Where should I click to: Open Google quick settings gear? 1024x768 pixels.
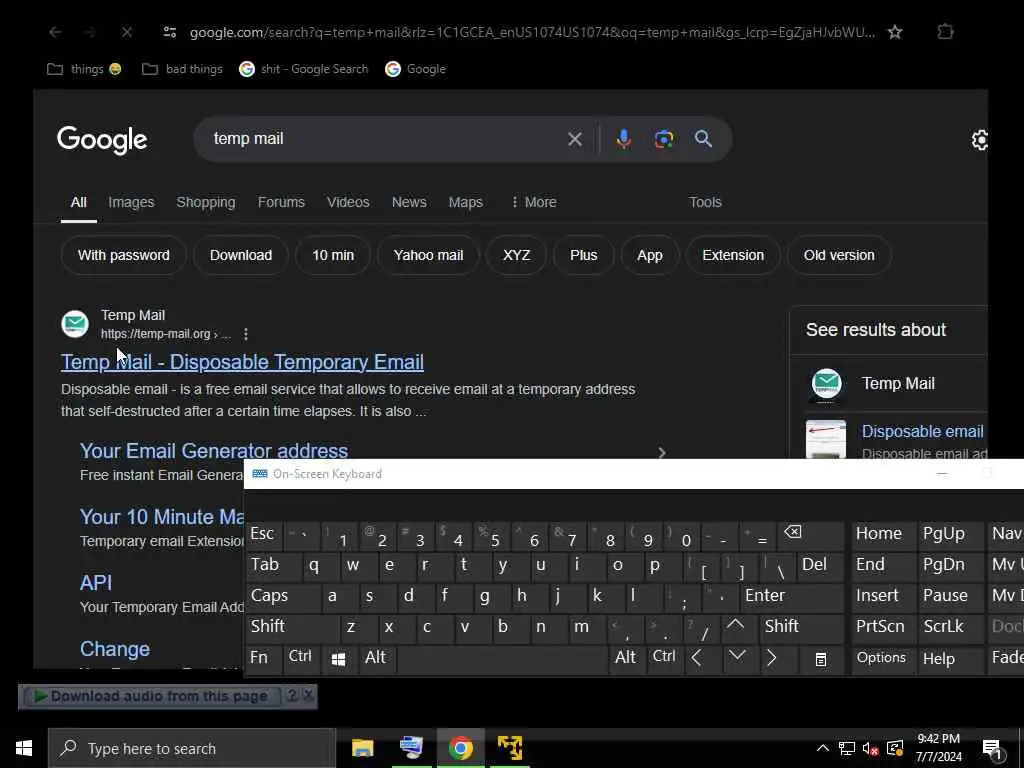point(980,140)
